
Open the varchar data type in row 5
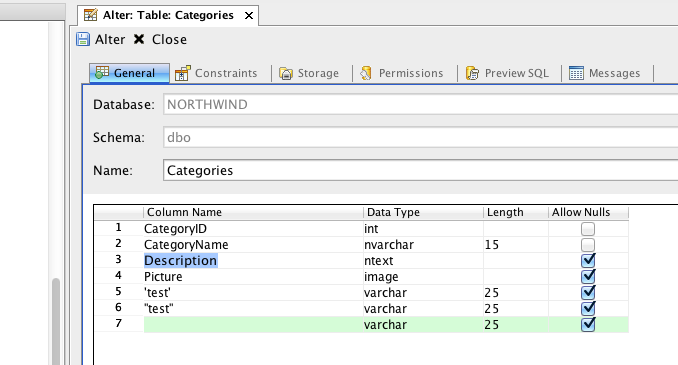point(423,292)
